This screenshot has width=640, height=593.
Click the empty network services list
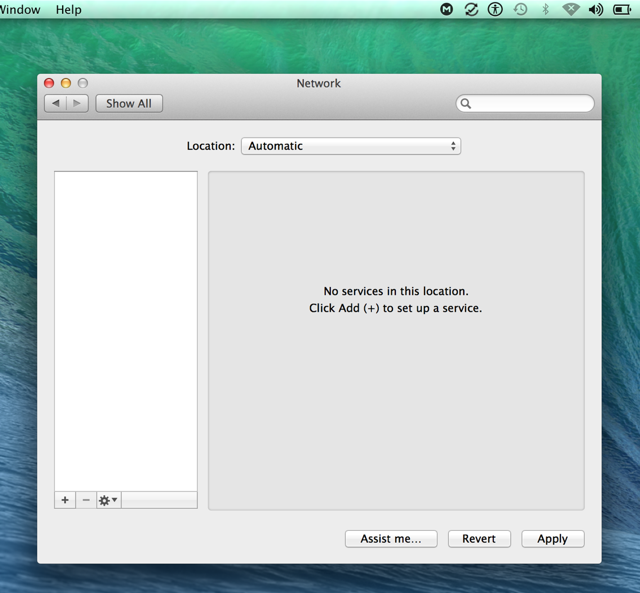(x=126, y=330)
